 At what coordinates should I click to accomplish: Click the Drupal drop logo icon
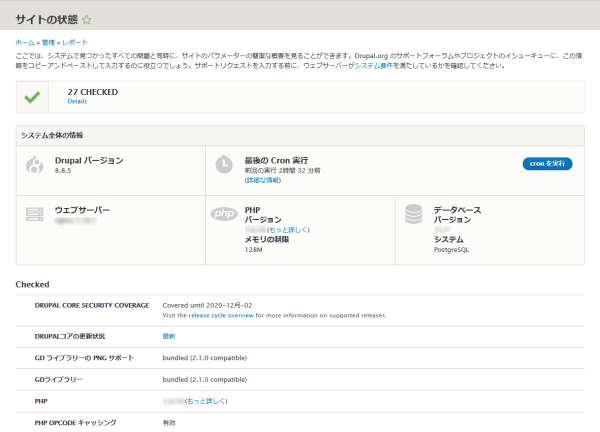(x=35, y=165)
